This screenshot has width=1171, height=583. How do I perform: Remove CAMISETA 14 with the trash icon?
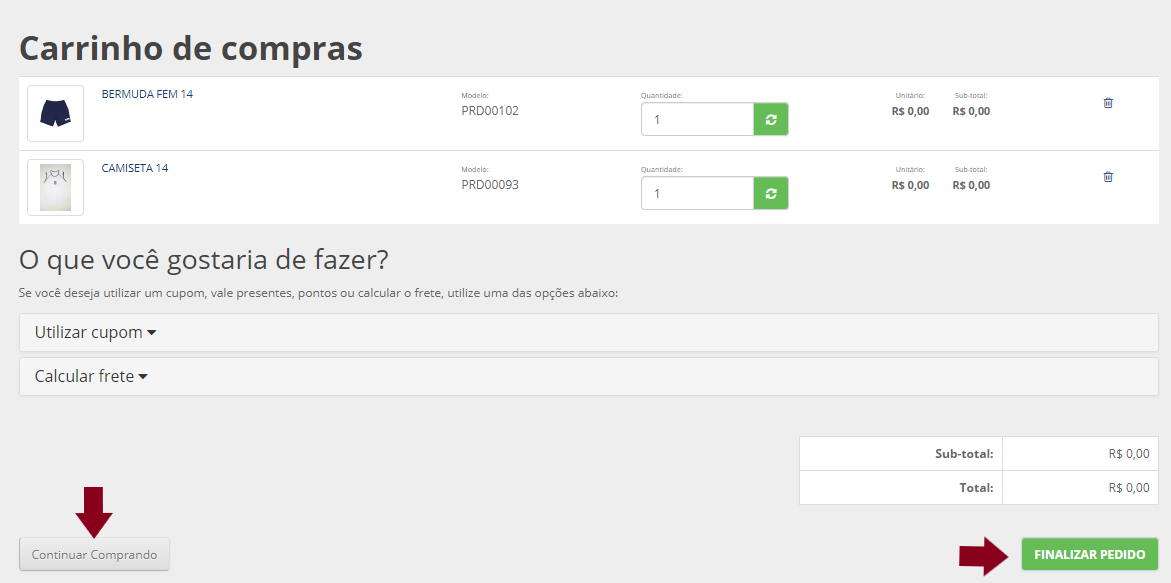click(1108, 177)
